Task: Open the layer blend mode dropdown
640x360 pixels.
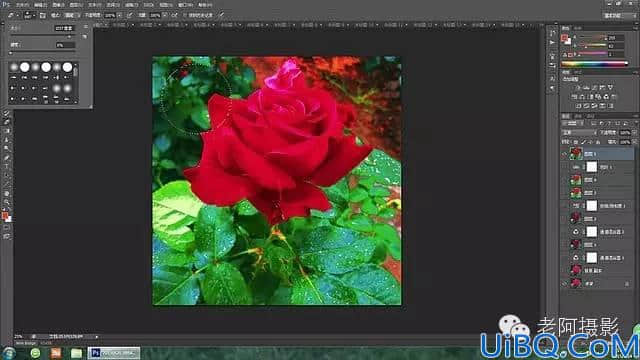Action: [579, 133]
